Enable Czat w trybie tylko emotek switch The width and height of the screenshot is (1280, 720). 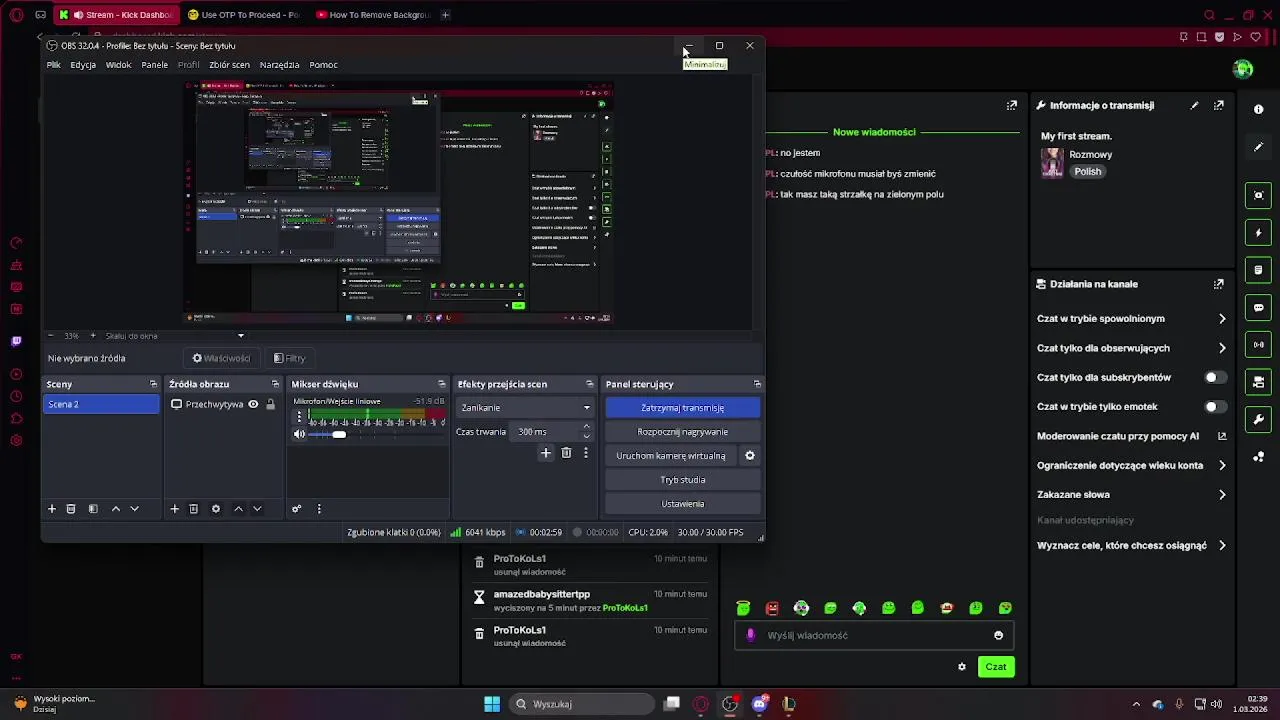click(x=1215, y=407)
